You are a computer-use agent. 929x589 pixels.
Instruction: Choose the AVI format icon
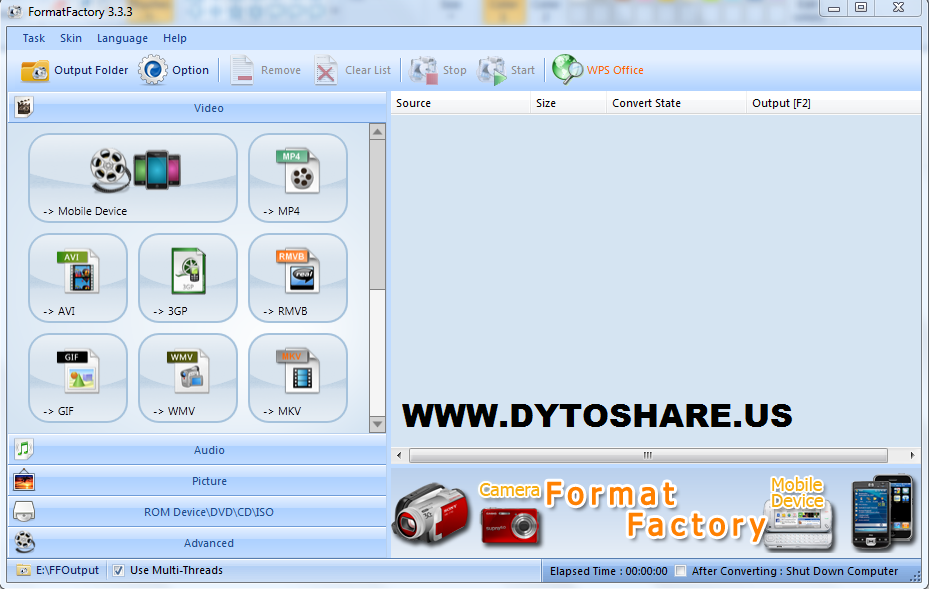tap(78, 271)
